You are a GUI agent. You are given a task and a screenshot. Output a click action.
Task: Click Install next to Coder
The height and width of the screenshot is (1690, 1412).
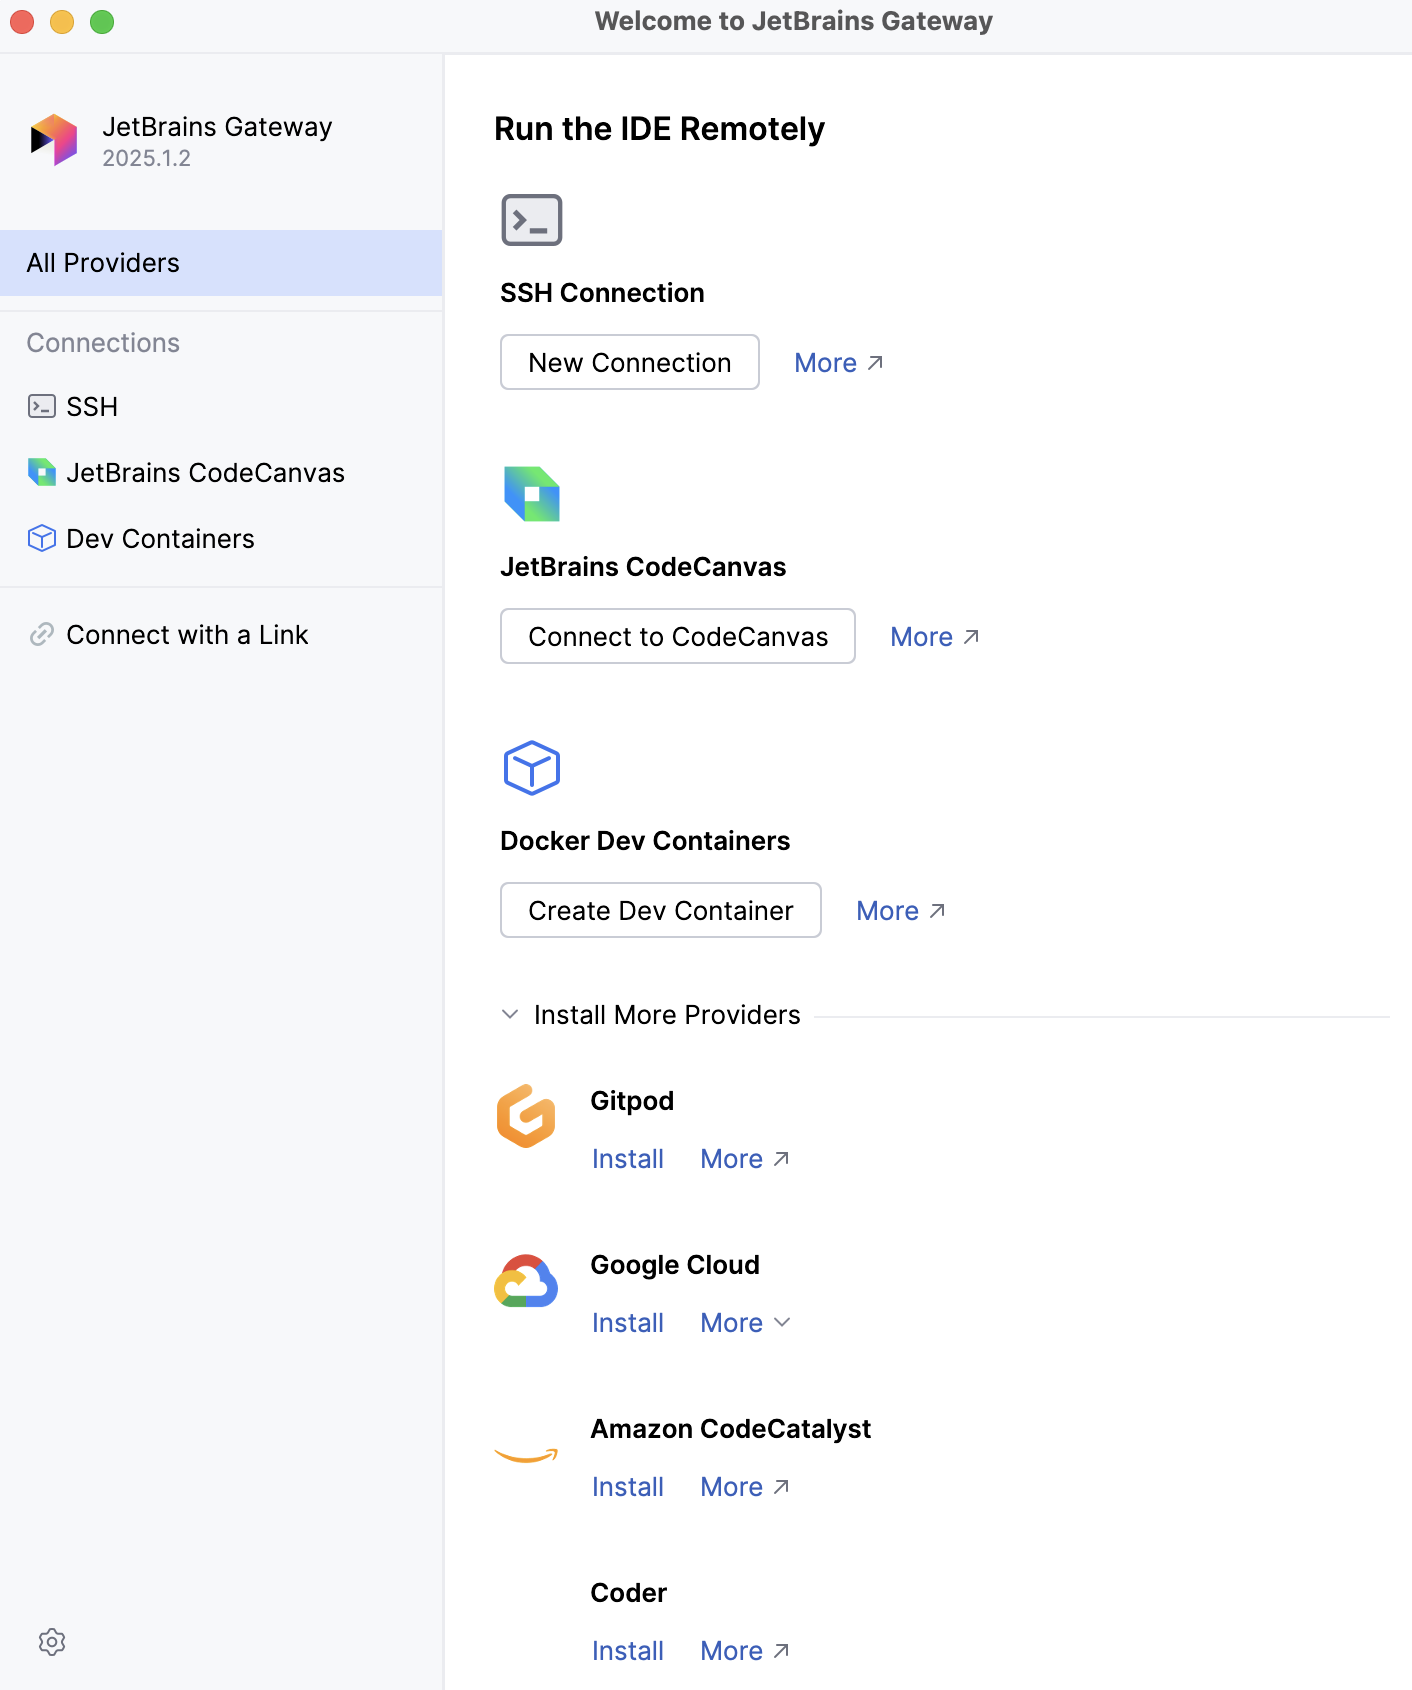(x=628, y=1650)
